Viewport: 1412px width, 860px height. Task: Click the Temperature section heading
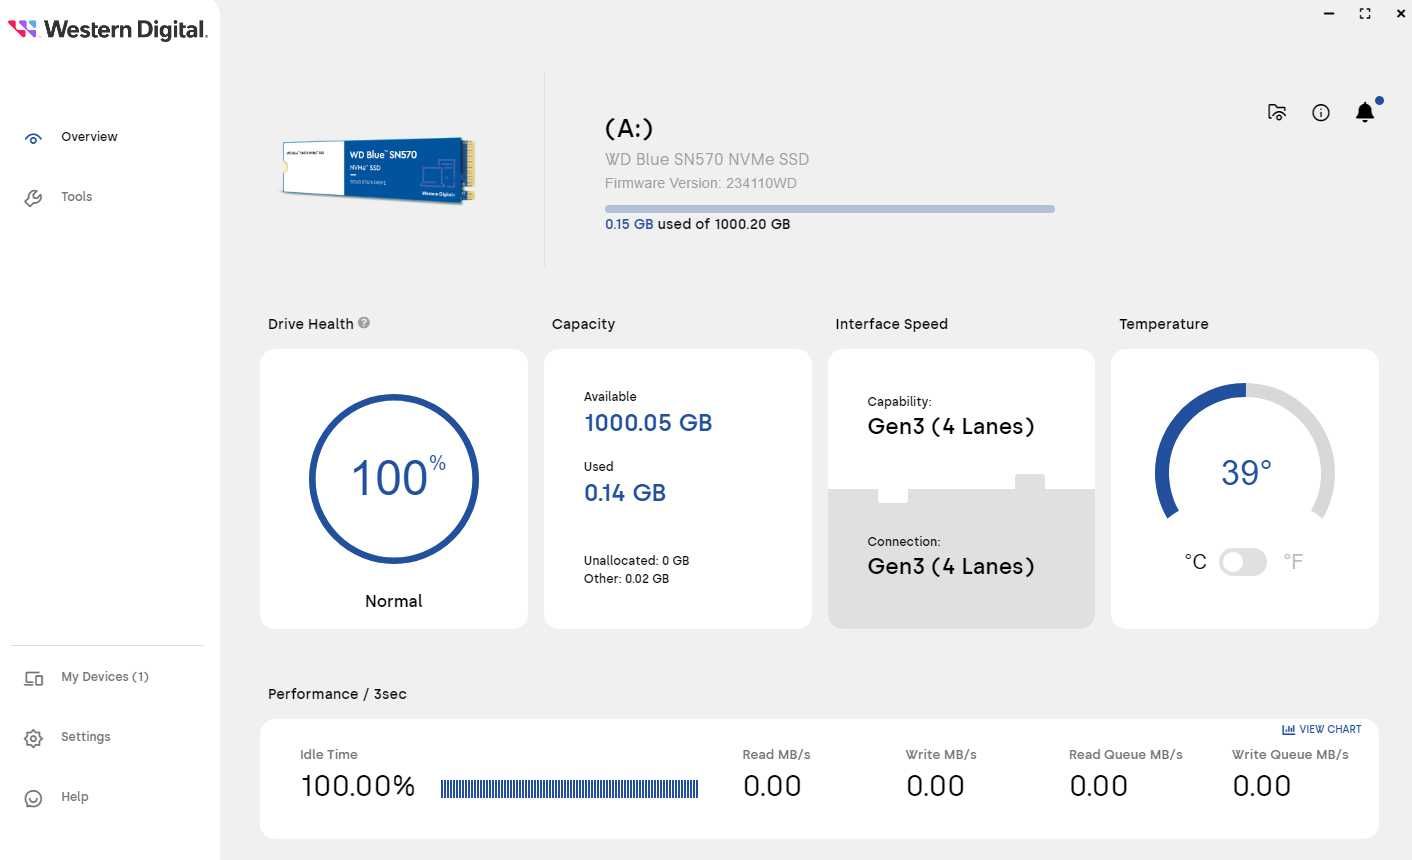click(1164, 324)
